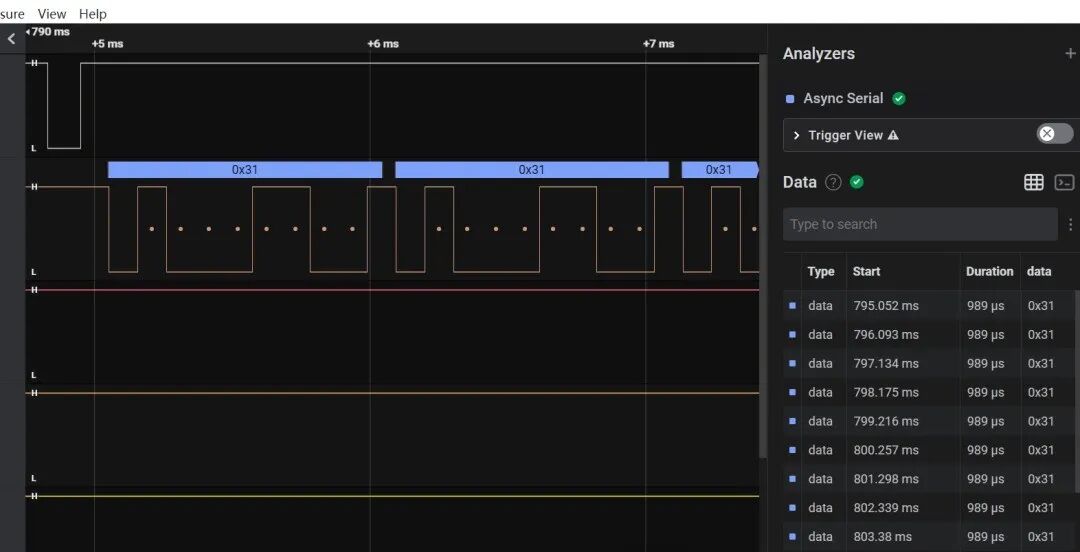Select the row starting at 799.216 ms
Screen dimensions: 1080x552
(928, 421)
